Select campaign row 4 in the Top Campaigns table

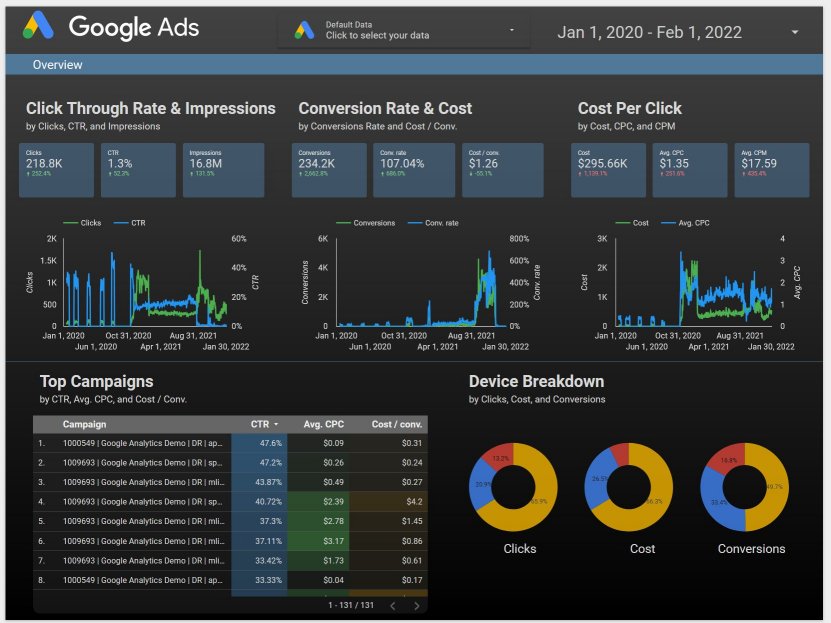click(x=230, y=502)
